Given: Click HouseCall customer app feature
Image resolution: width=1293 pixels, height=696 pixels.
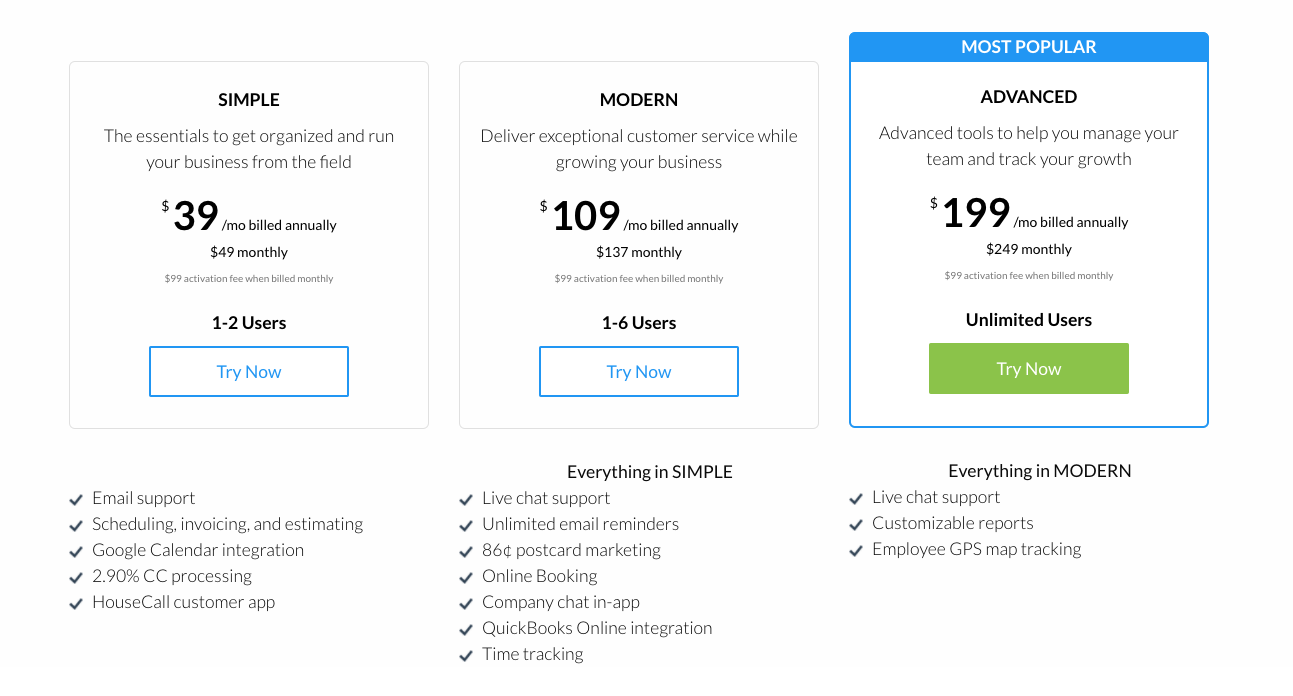Looking at the screenshot, I should (183, 602).
